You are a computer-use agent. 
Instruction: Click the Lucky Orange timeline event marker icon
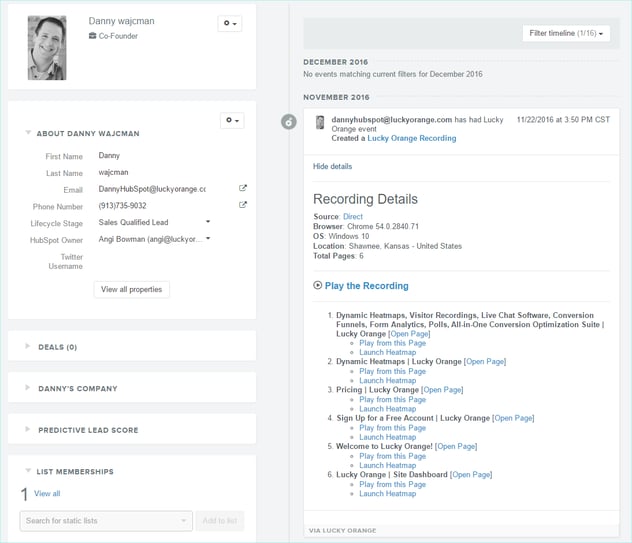(x=288, y=122)
